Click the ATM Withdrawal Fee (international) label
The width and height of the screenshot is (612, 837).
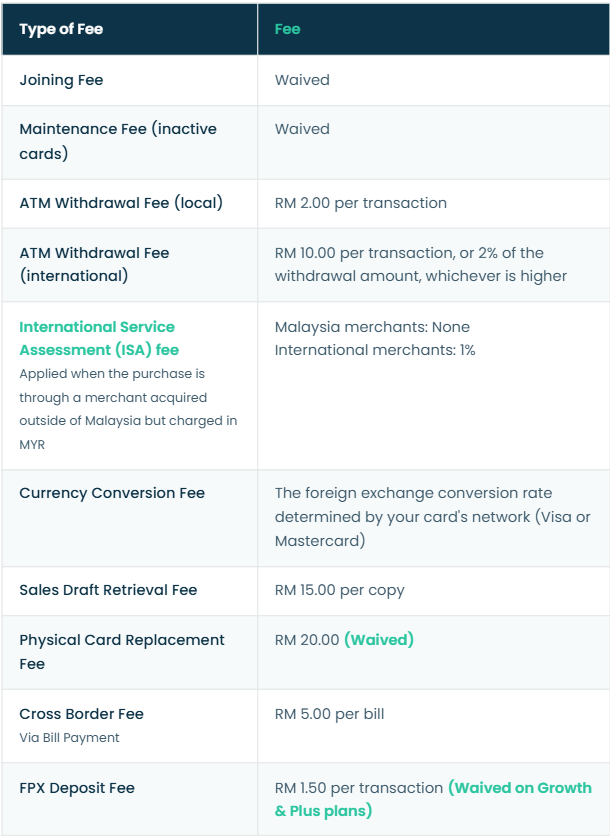(x=94, y=264)
